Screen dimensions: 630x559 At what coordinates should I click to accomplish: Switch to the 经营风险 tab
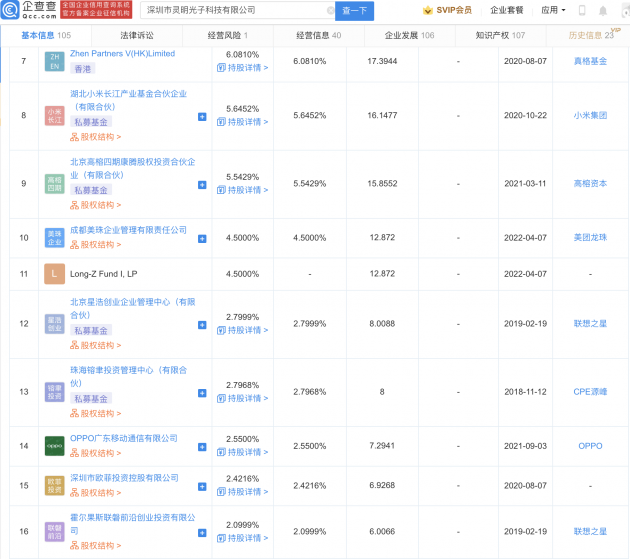pyautogui.click(x=227, y=35)
